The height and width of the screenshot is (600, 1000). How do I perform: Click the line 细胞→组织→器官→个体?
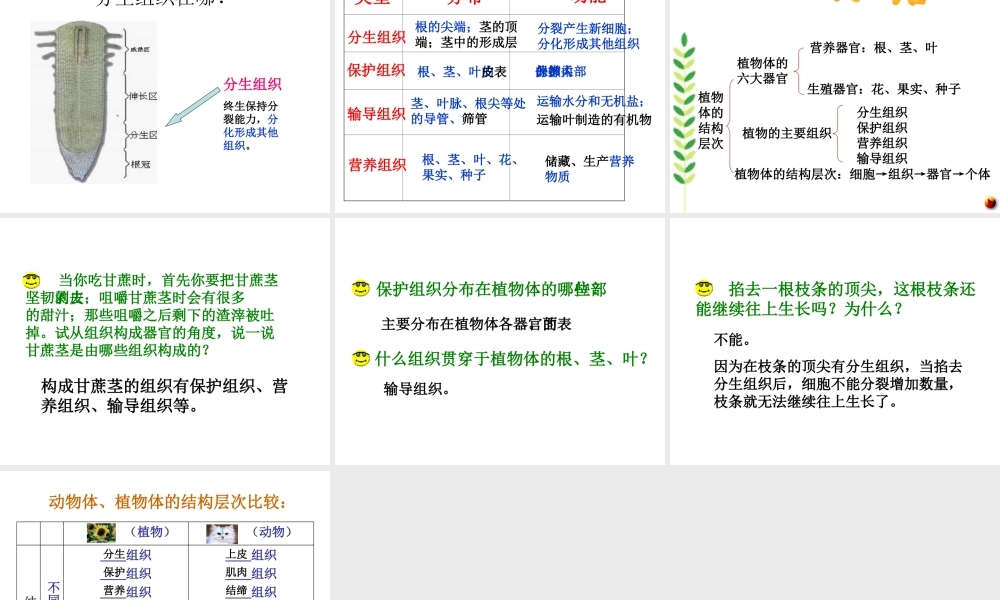coord(920,174)
